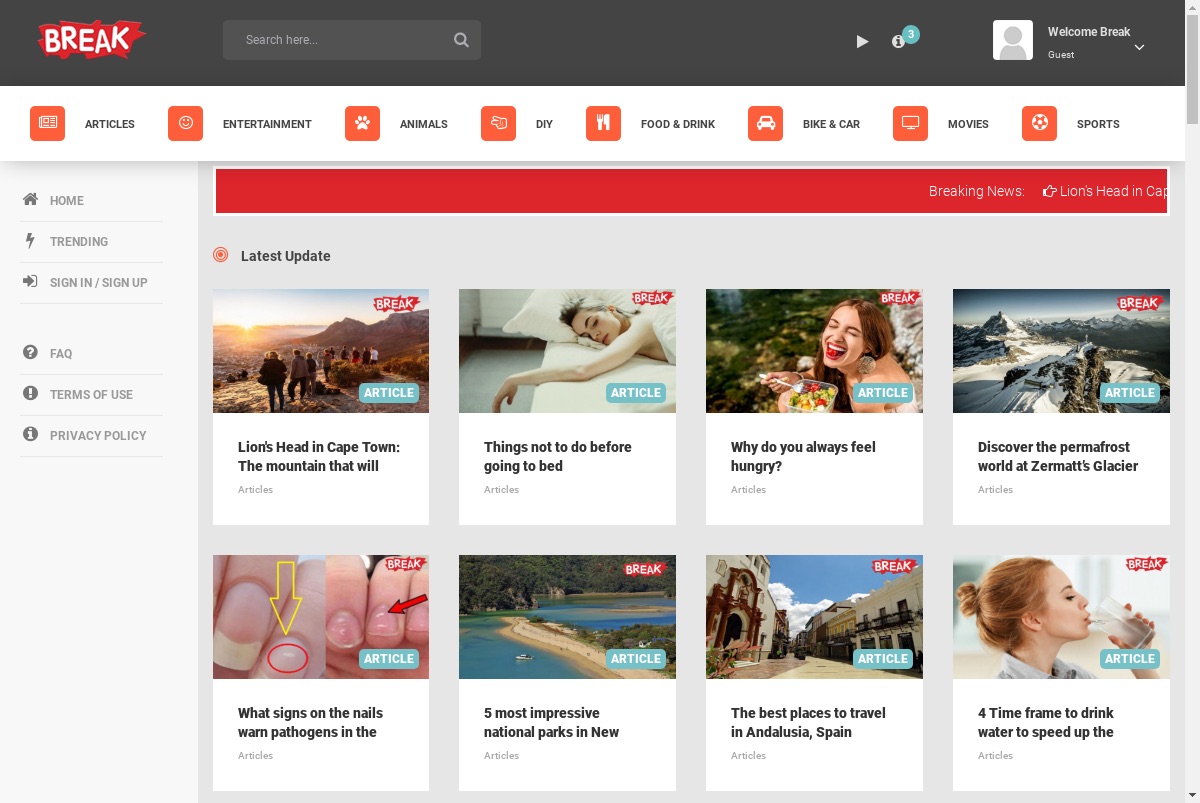Click Articles tag under Andalusia article
Image resolution: width=1200 pixels, height=803 pixels.
pos(748,755)
